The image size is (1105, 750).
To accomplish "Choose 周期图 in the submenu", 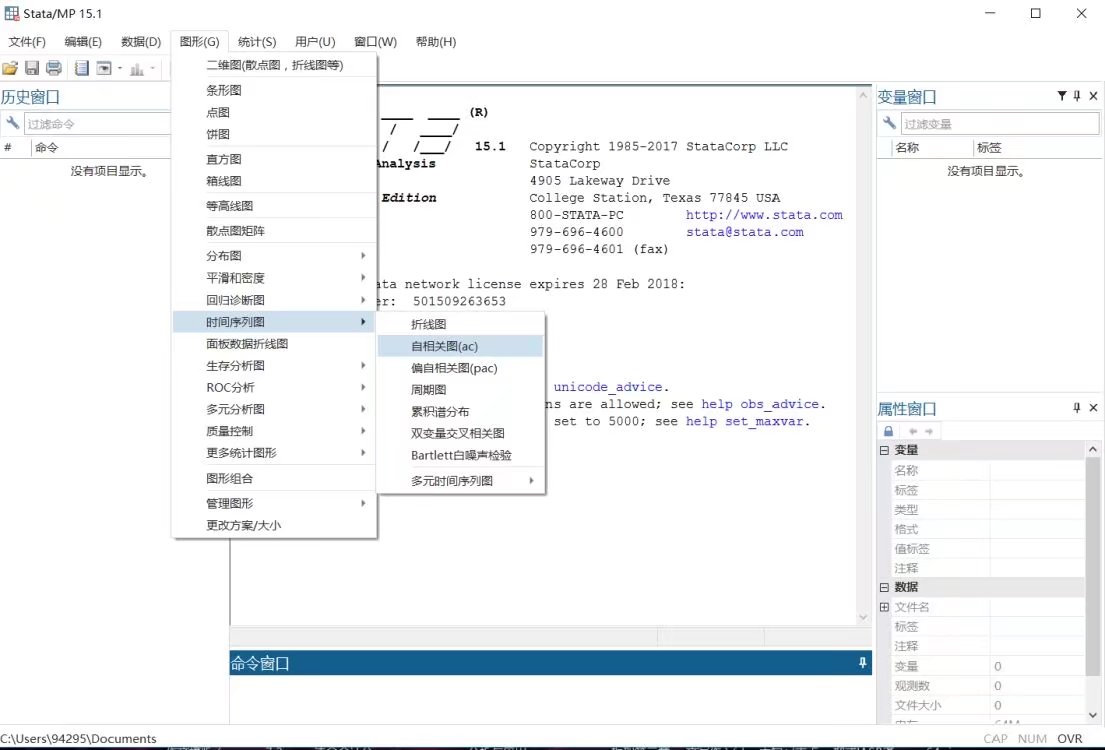I will tap(460, 390).
